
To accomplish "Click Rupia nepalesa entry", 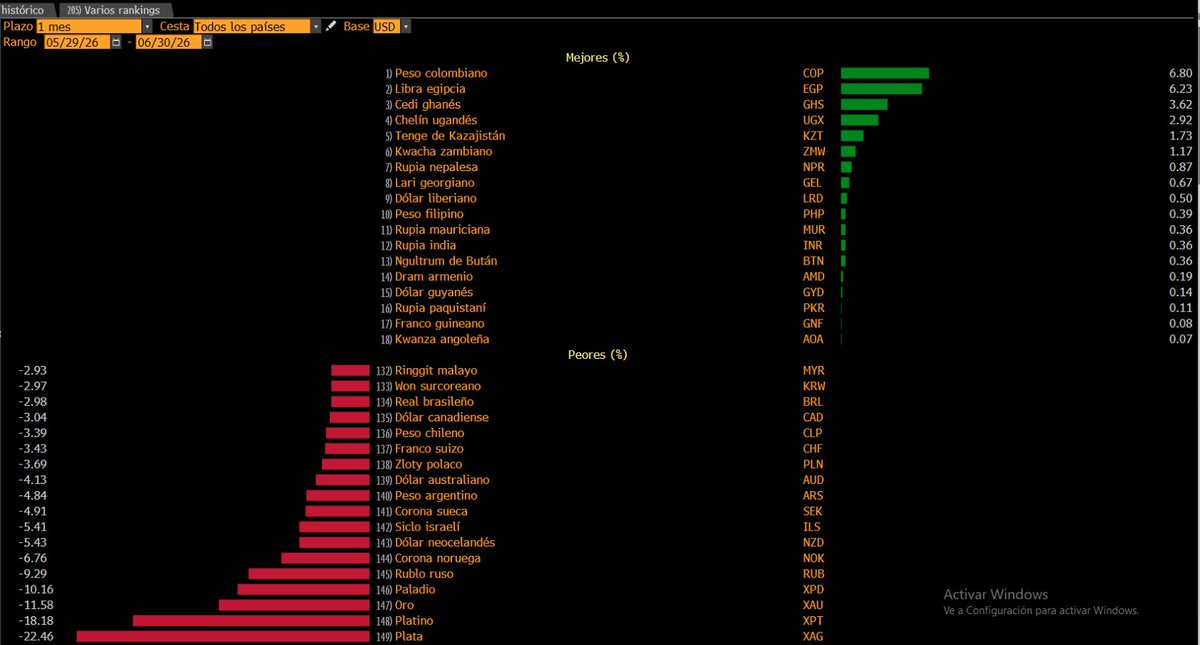I will click(436, 167).
